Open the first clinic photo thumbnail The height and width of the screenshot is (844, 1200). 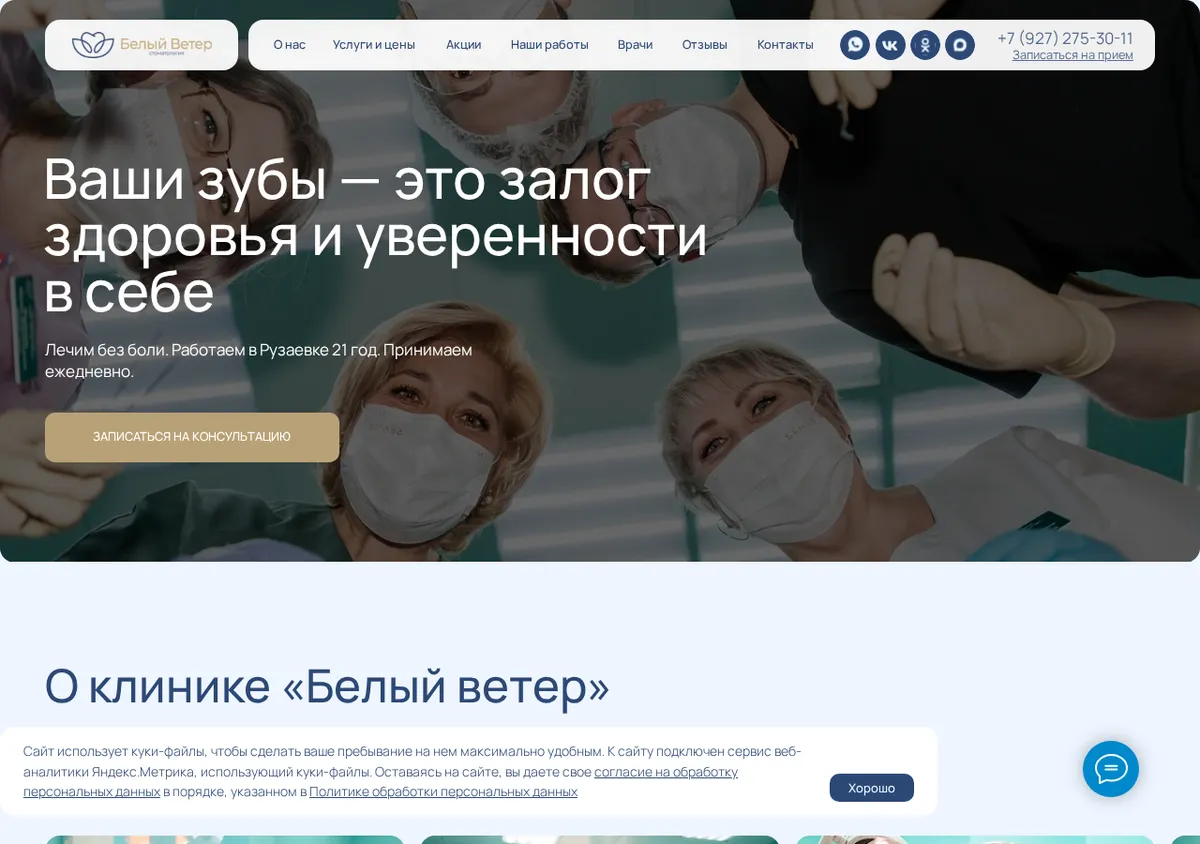click(225, 840)
